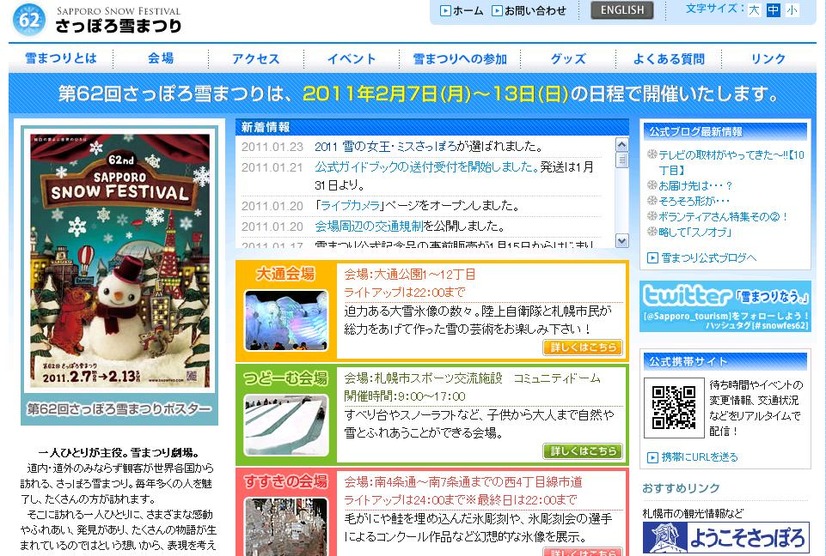Click snowflake bullet beside ボランティアさん特集 post

point(652,216)
